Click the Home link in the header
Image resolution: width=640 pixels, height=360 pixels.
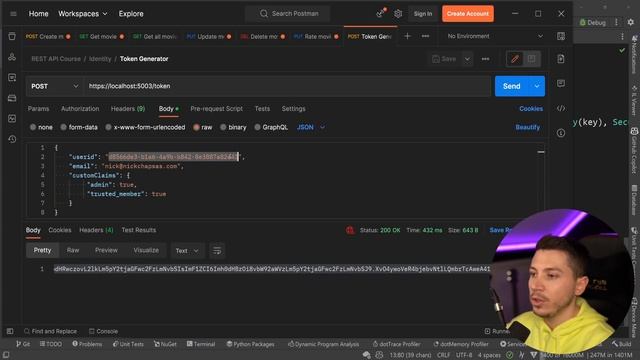pos(38,14)
